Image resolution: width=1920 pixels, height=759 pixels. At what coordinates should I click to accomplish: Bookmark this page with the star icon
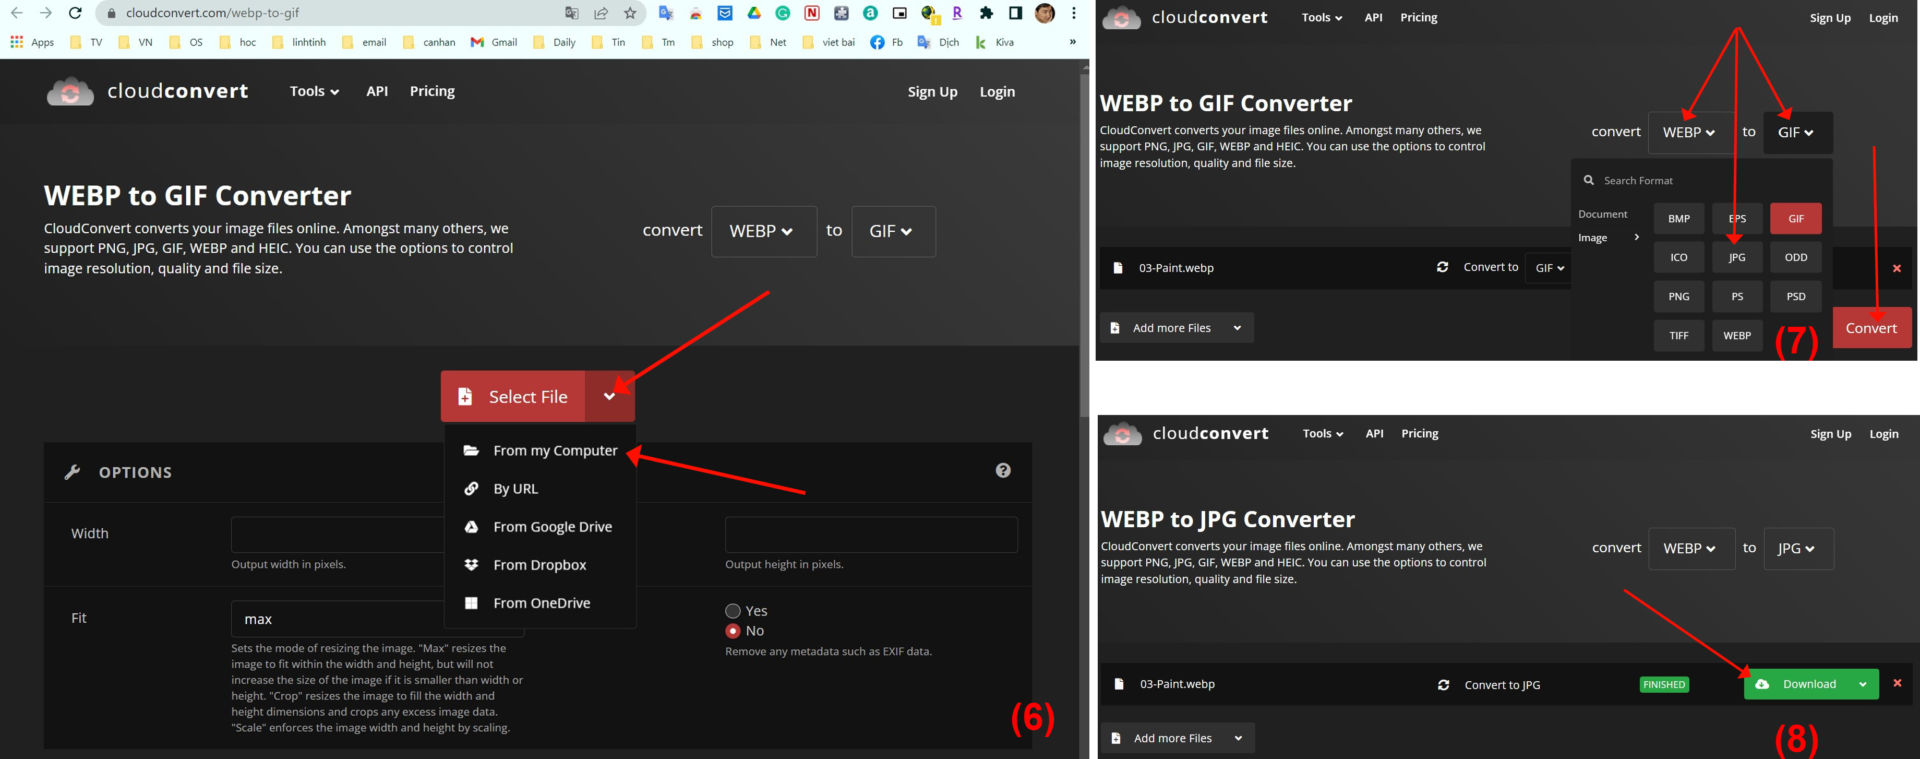tap(630, 13)
